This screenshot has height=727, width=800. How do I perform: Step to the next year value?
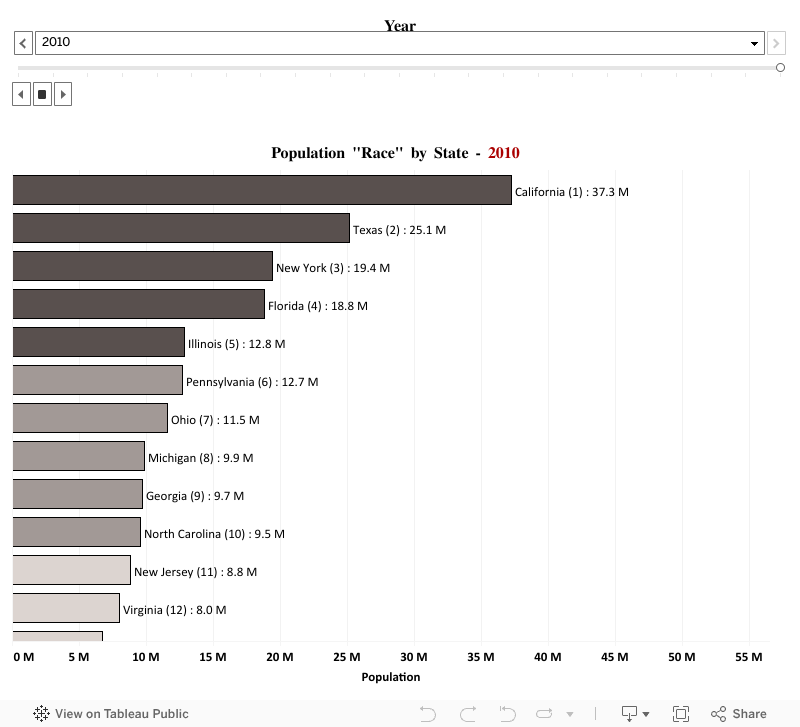pos(777,43)
